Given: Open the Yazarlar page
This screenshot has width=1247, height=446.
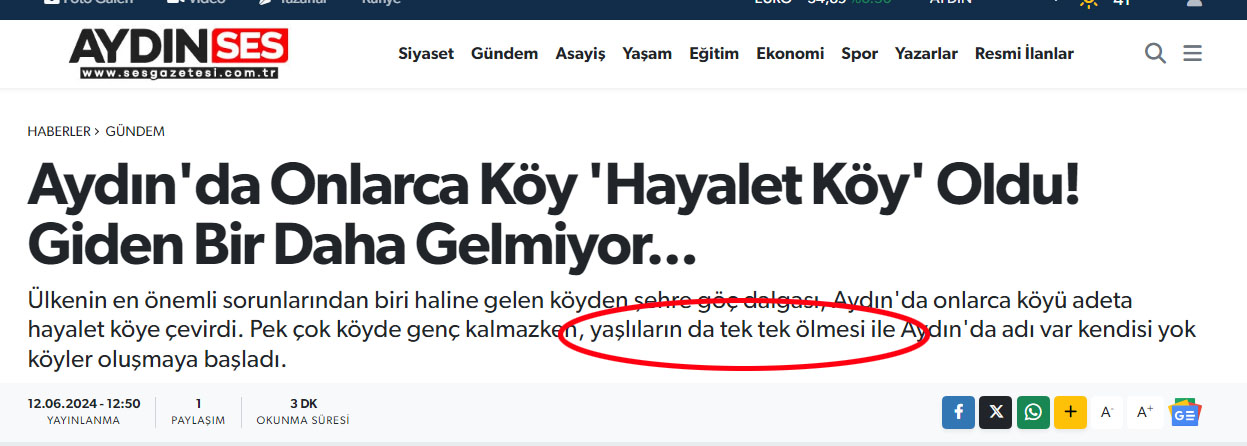Looking at the screenshot, I should 926,54.
